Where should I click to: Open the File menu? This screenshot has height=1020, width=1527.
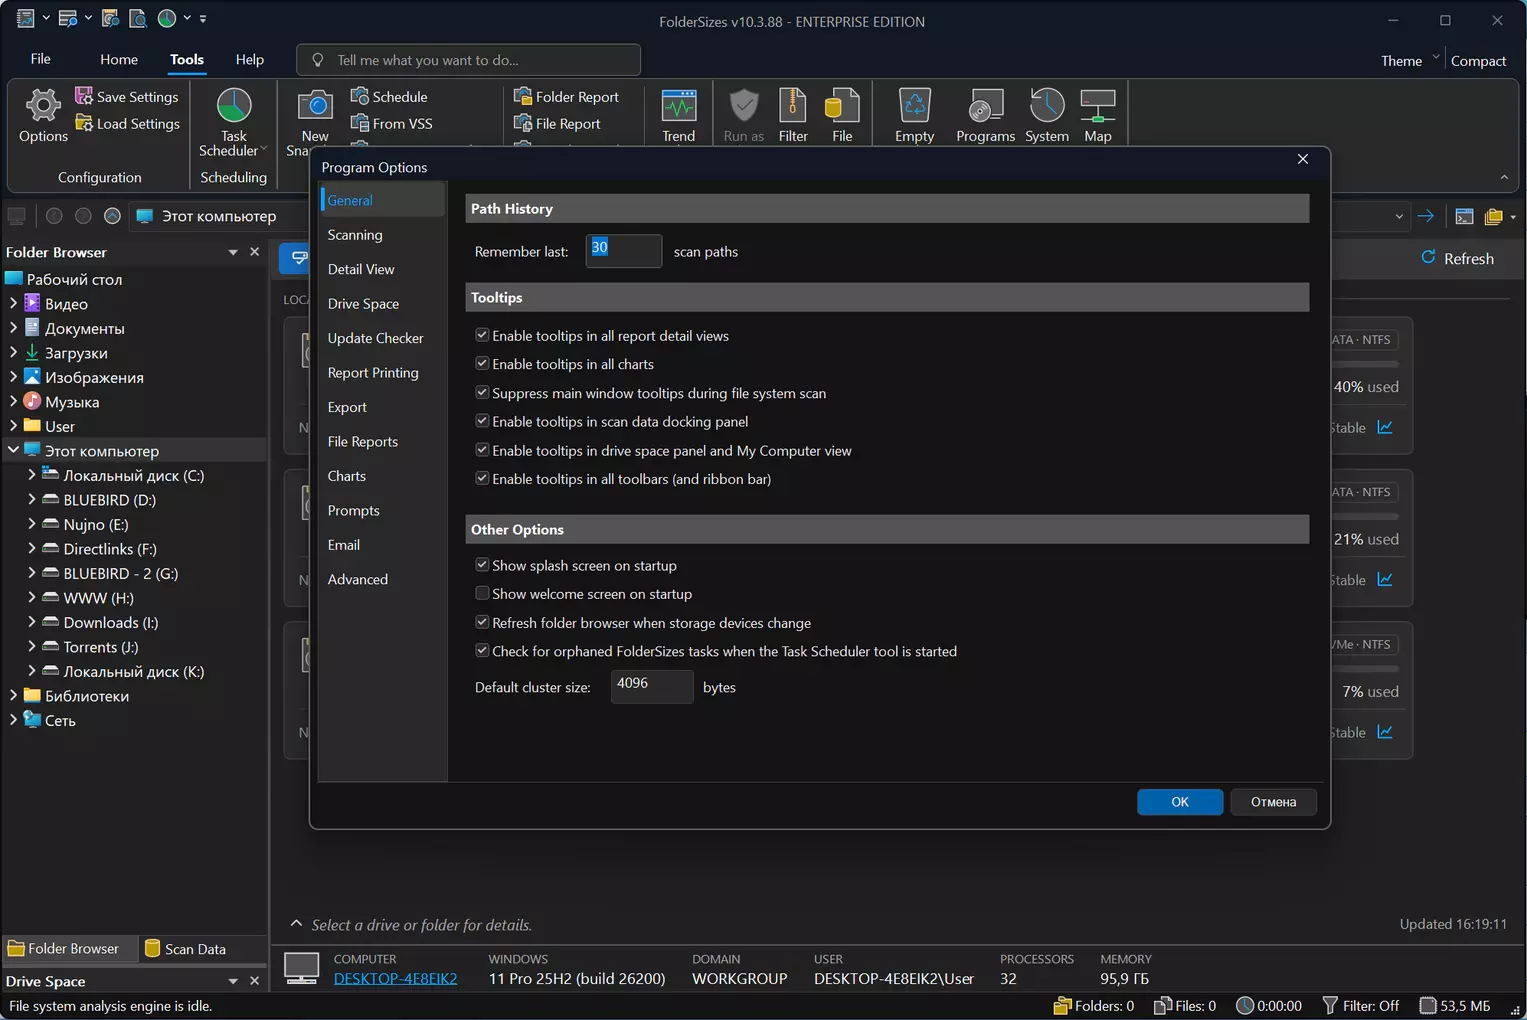click(x=40, y=59)
